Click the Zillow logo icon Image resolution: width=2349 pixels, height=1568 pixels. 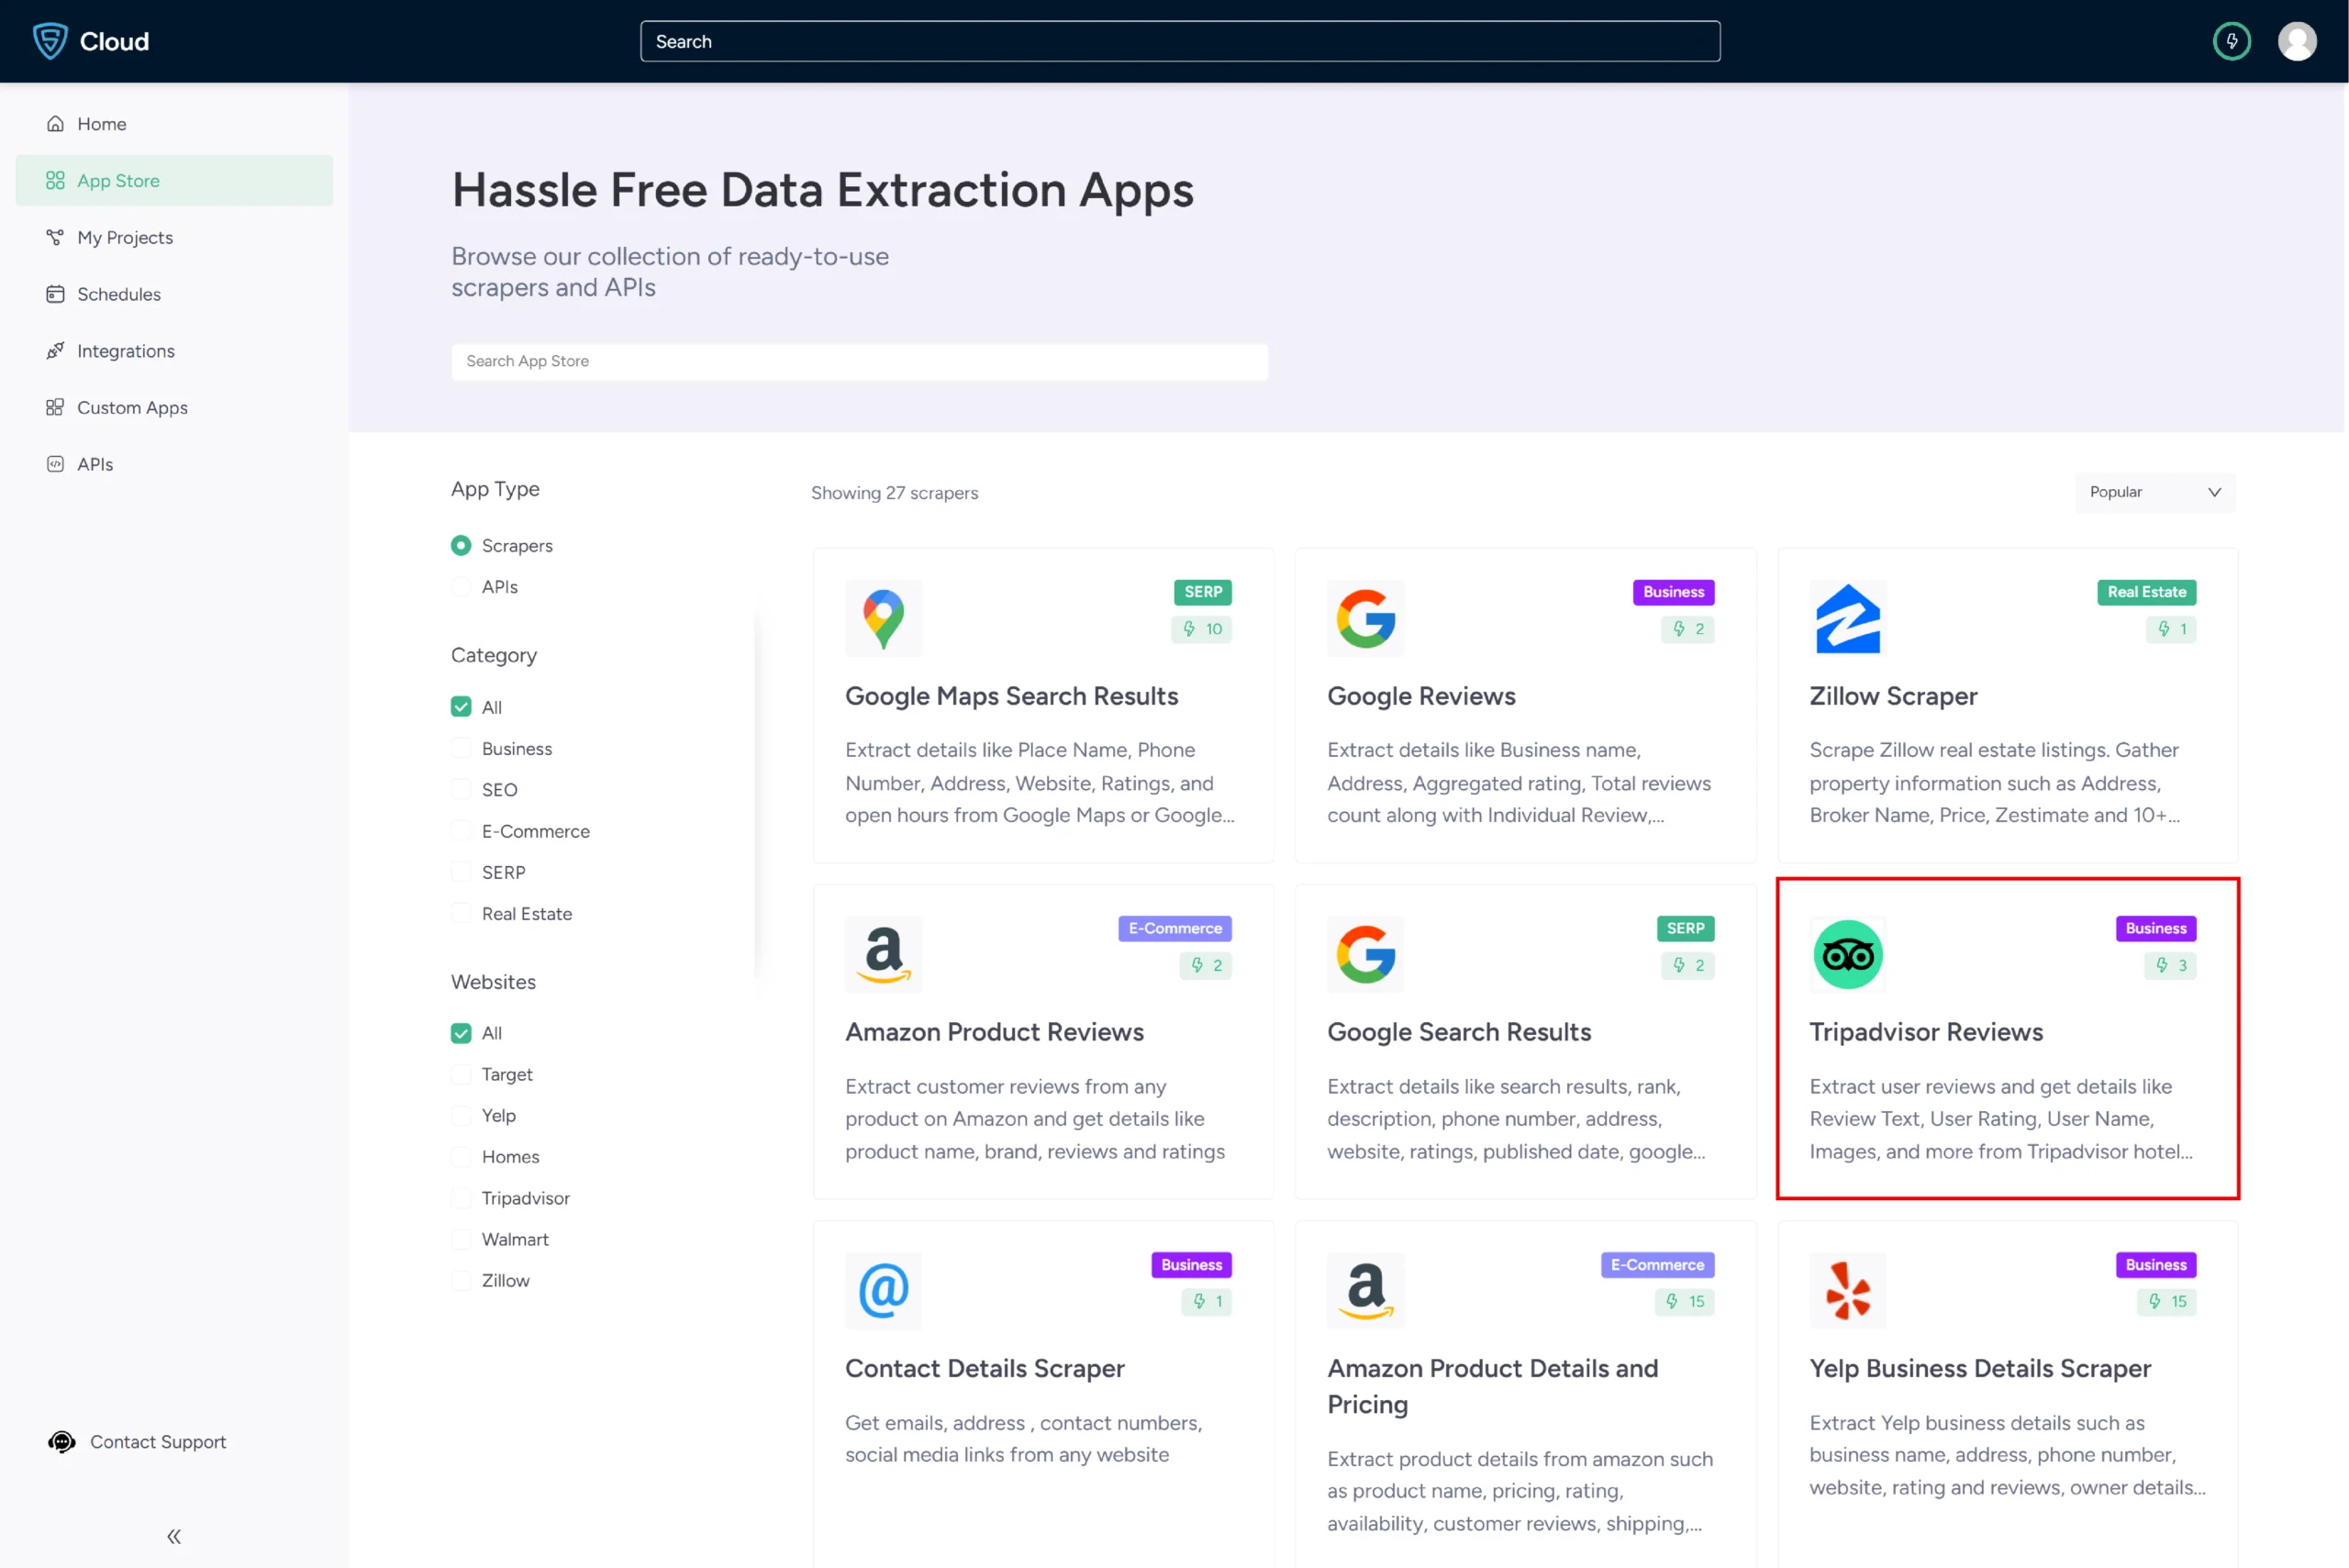click(x=1847, y=618)
